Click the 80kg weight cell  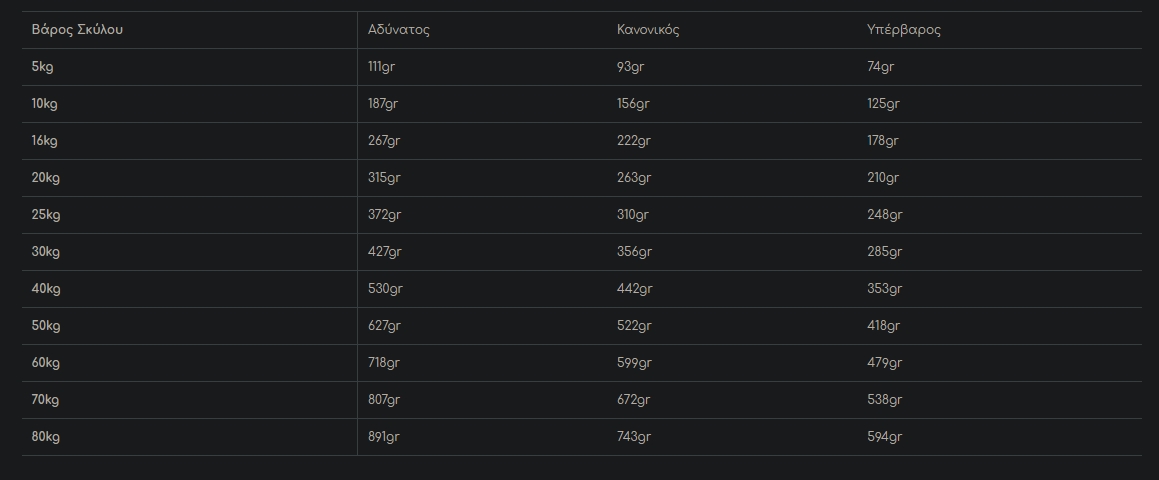tap(46, 437)
